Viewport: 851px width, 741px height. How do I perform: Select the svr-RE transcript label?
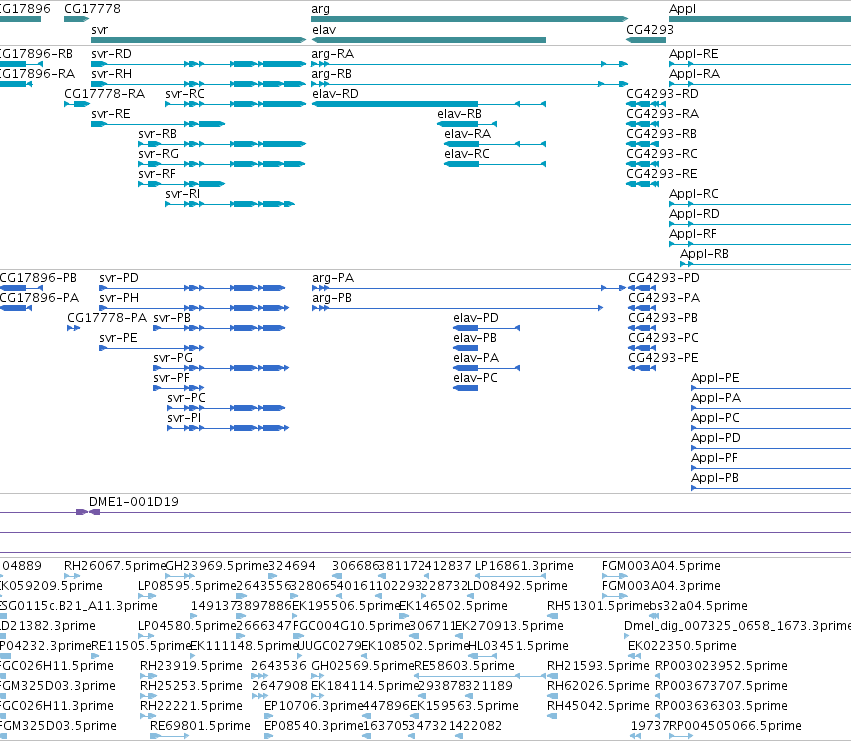click(111, 114)
